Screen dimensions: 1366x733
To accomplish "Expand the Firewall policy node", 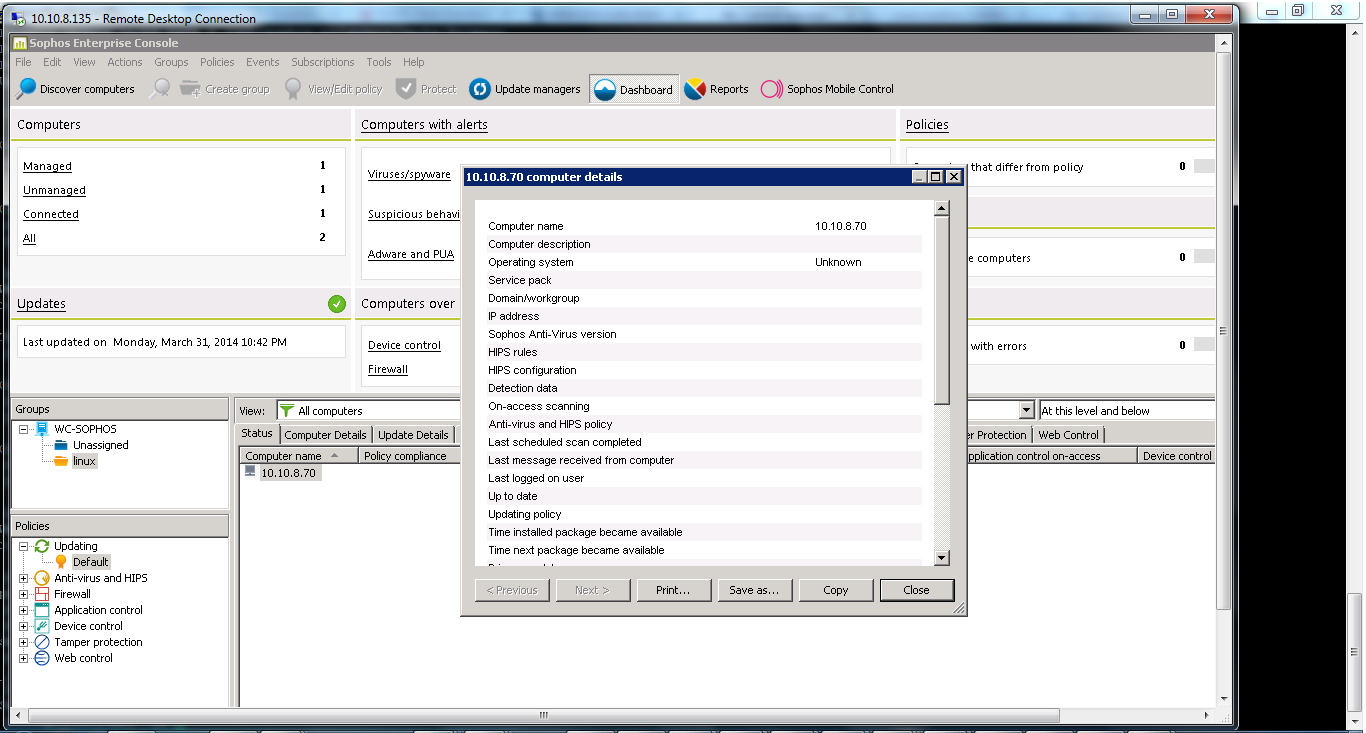I will tap(24, 594).
